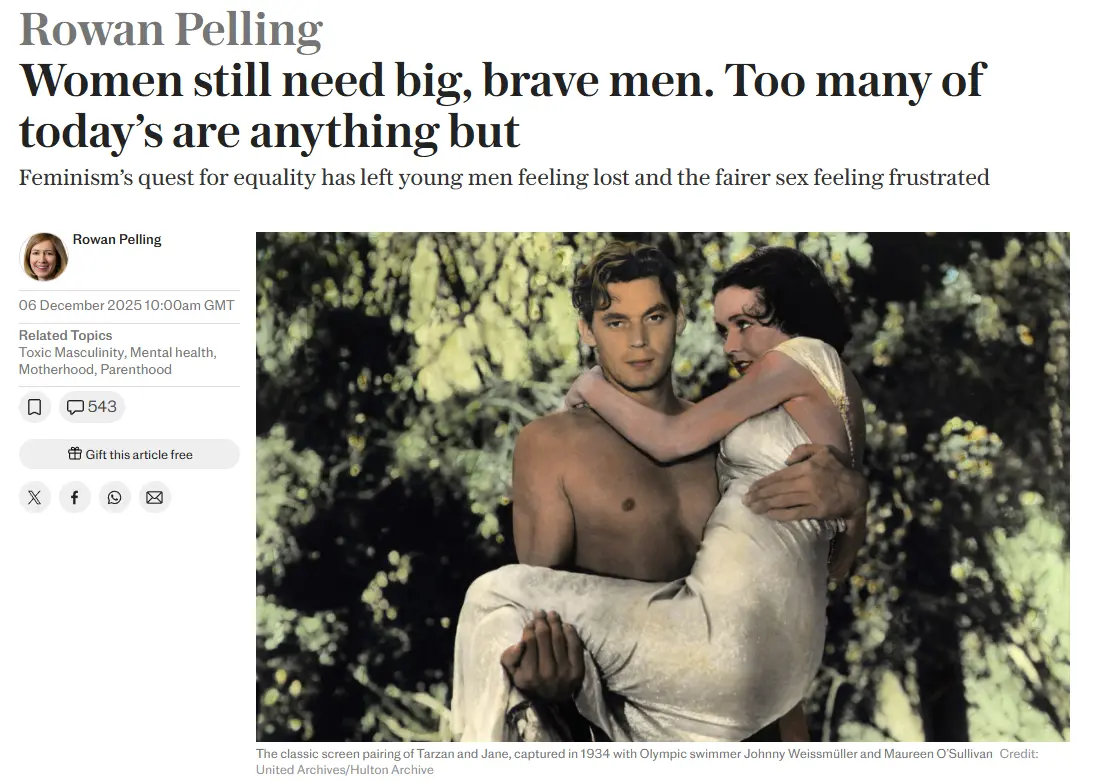Viewport: 1096px width, 781px height.
Task: Save article with the bookmark icon
Action: coord(34,407)
